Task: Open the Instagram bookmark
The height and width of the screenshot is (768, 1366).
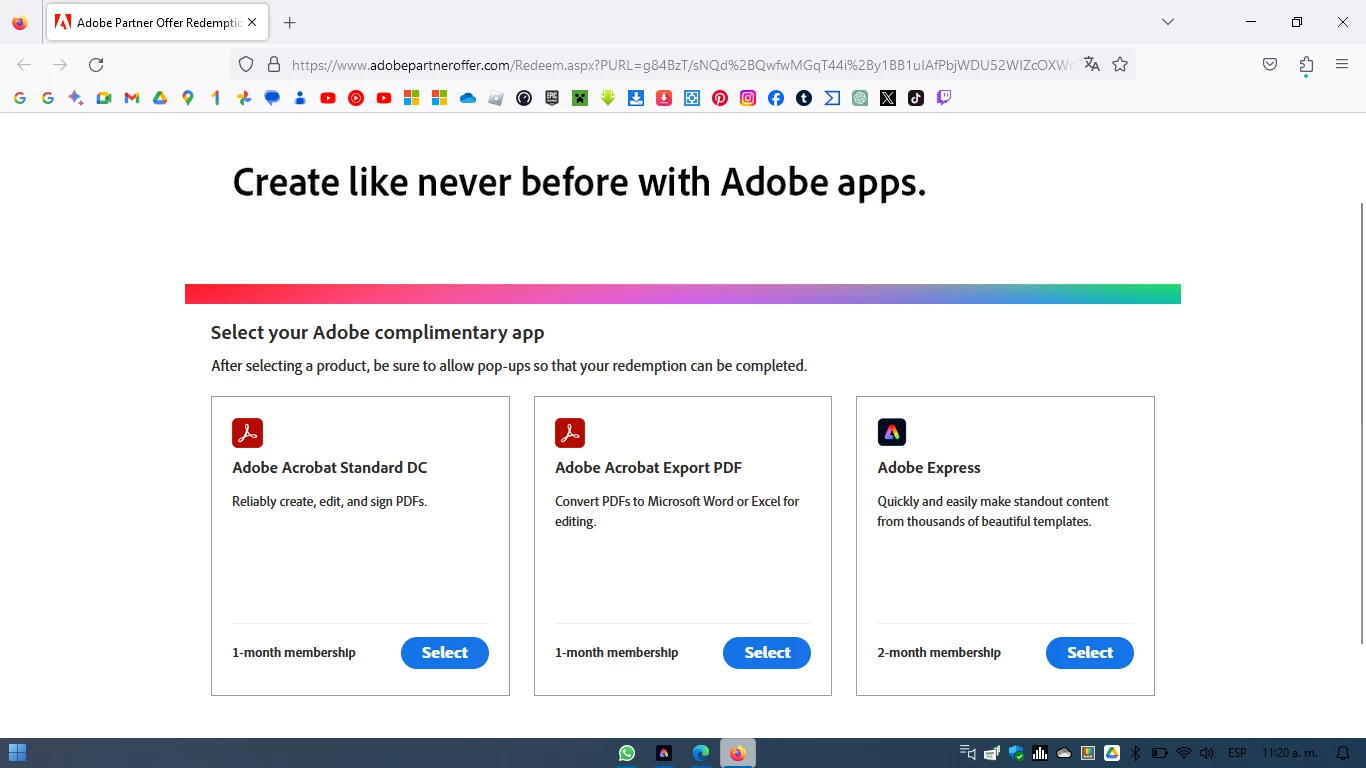Action: pos(747,98)
